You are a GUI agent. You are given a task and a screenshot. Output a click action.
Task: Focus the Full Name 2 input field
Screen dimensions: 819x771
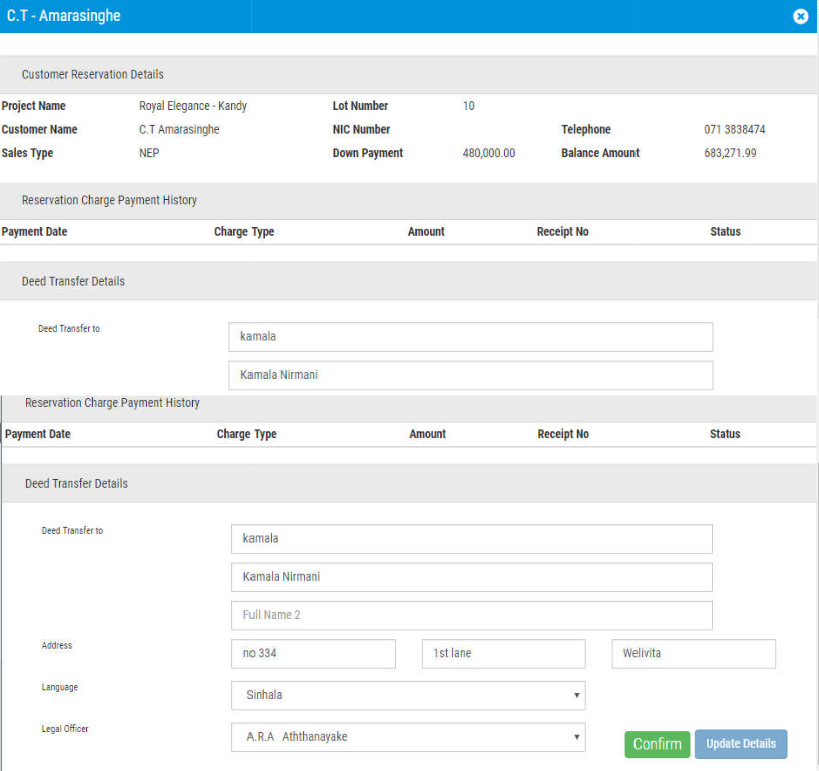(x=471, y=615)
